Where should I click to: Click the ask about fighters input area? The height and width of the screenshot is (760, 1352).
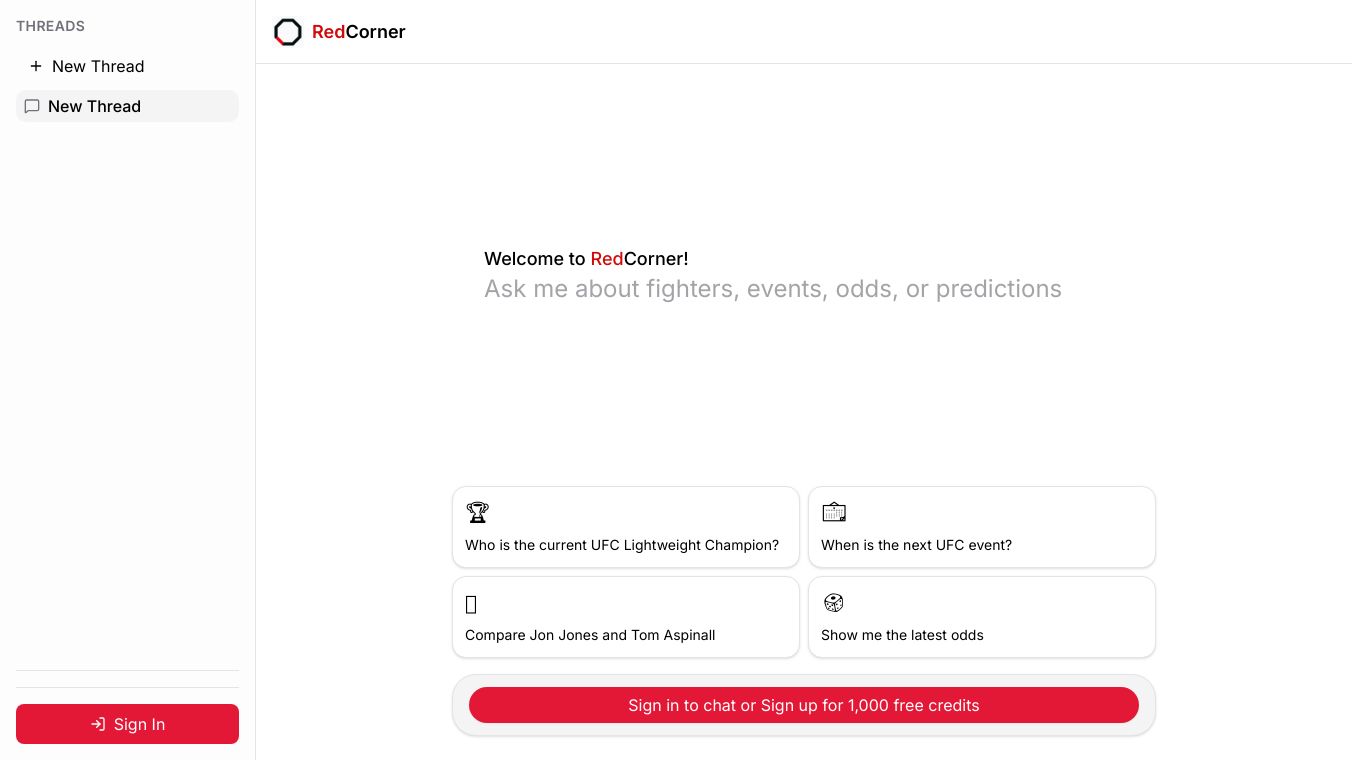(x=773, y=289)
